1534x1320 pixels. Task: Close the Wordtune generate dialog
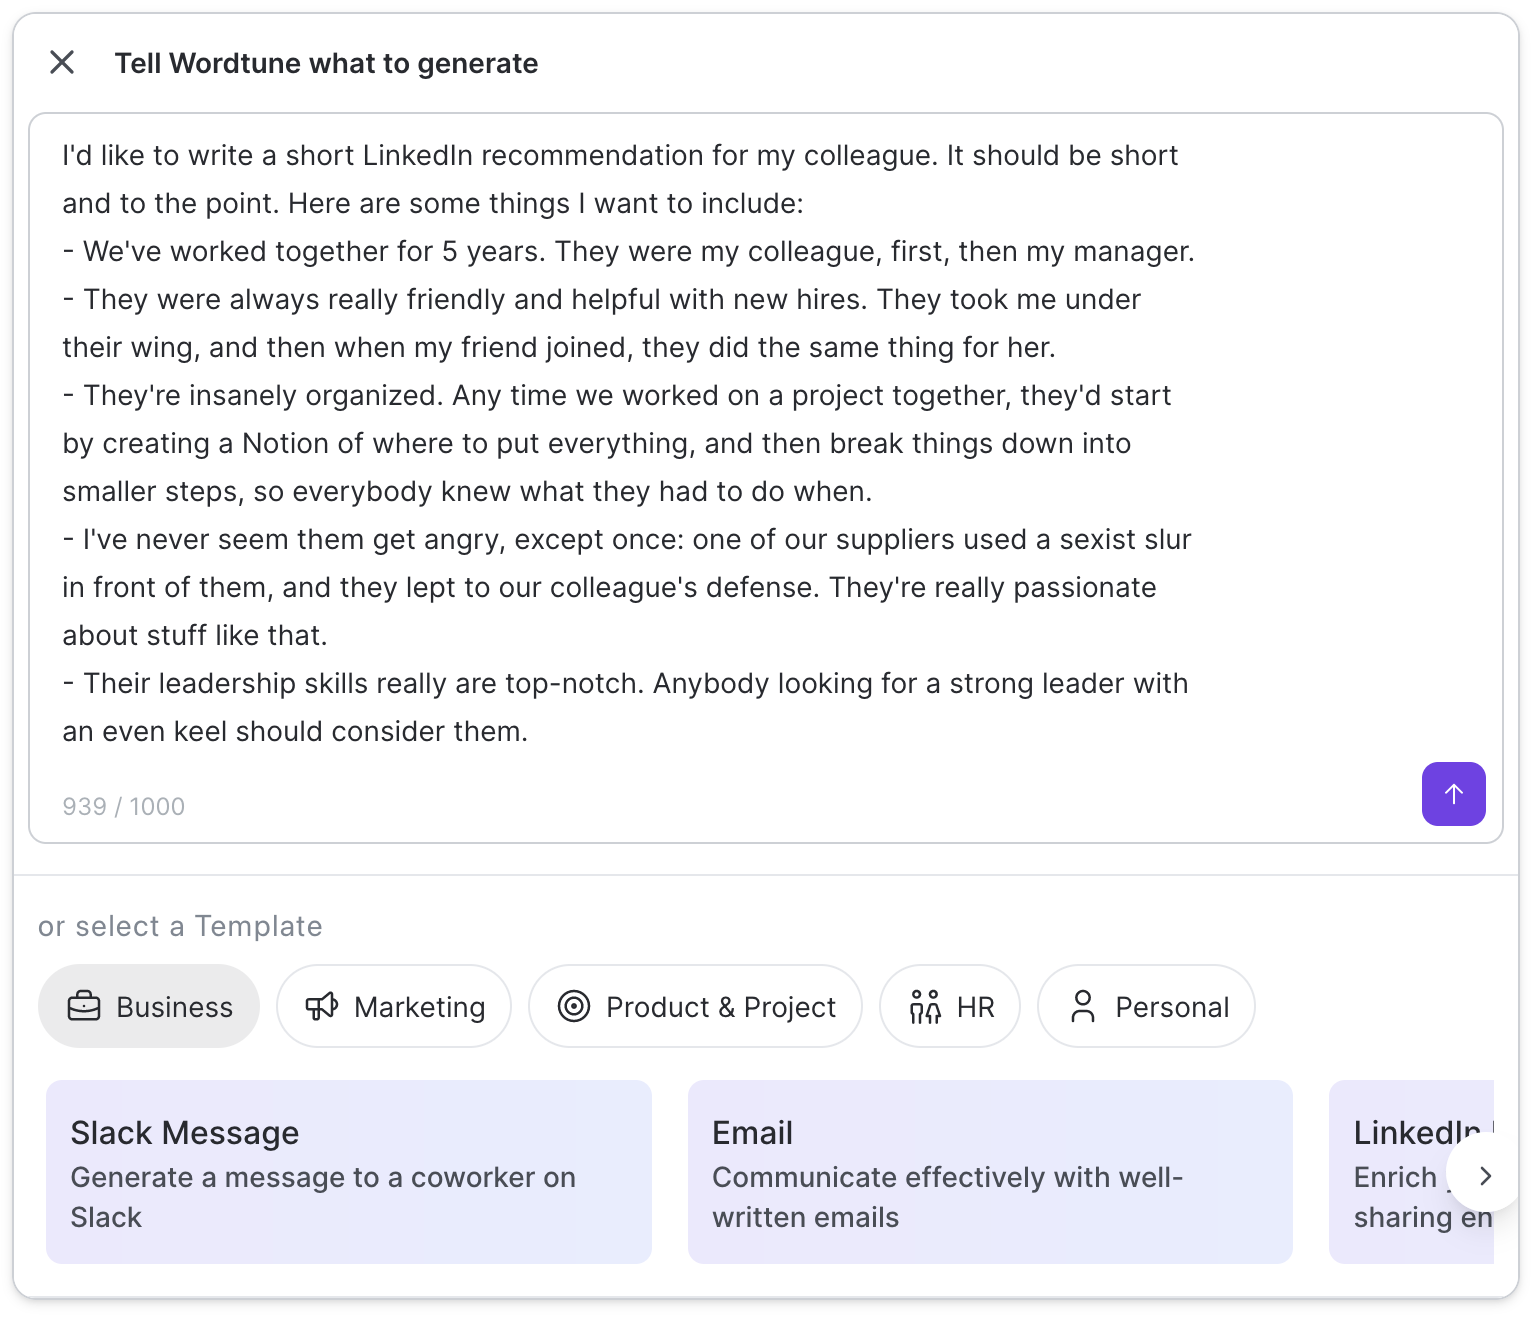[62, 62]
